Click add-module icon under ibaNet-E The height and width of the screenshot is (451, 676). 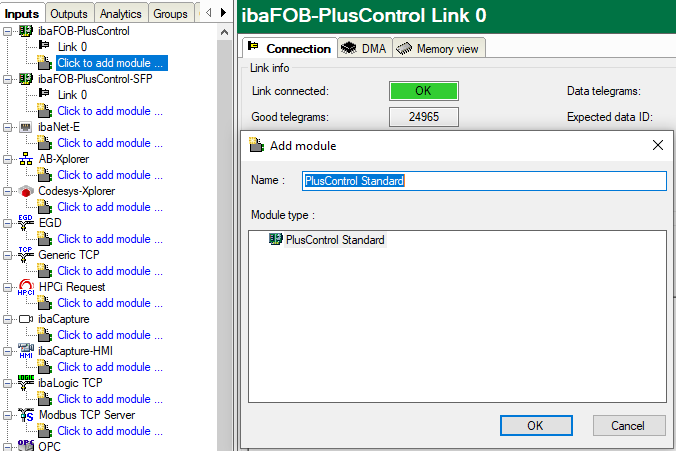(x=44, y=143)
